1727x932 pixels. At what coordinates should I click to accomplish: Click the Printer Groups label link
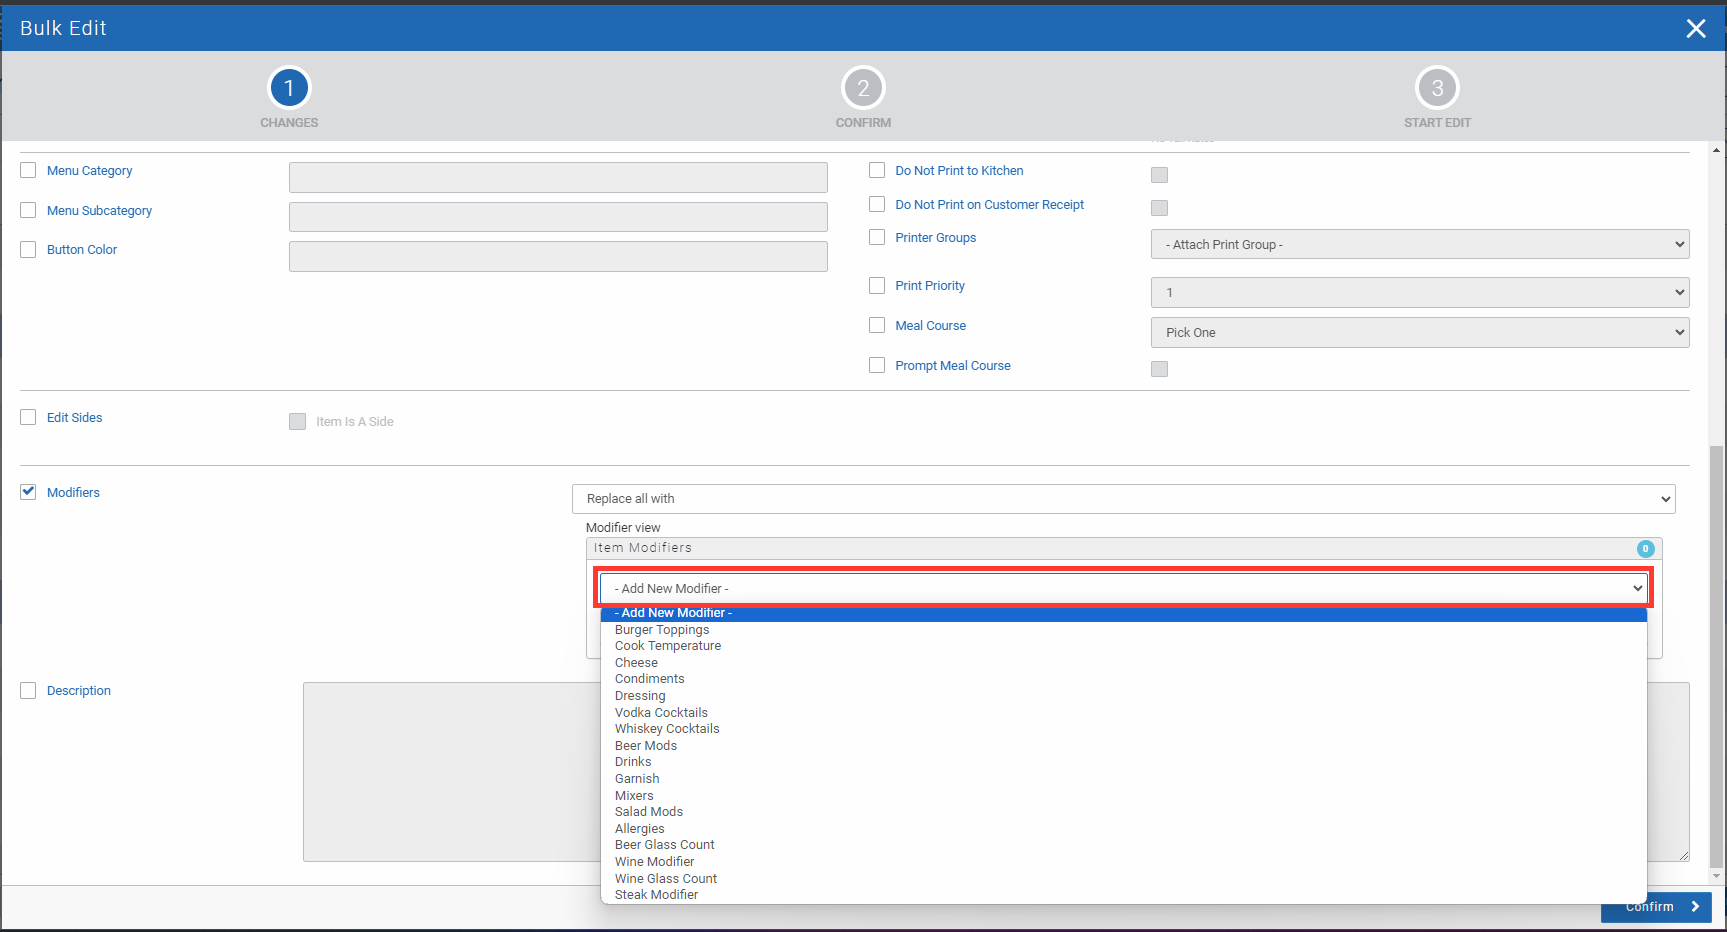(x=935, y=238)
